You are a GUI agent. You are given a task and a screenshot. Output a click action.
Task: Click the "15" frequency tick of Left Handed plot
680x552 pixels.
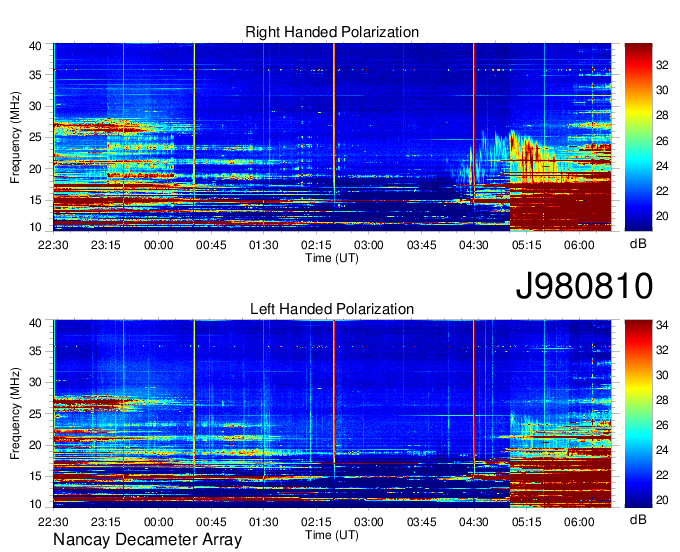tap(35, 477)
